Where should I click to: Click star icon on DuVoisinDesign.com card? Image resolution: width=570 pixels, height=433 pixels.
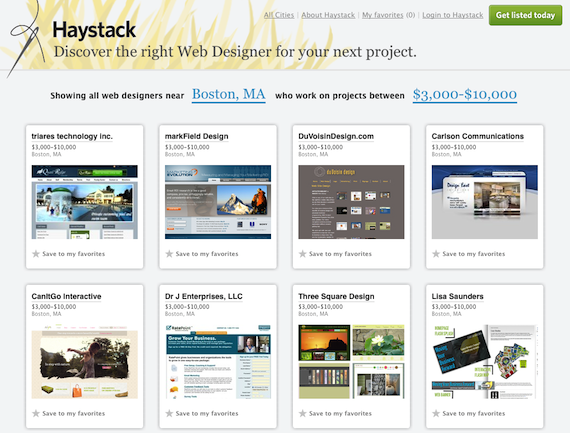[x=302, y=254]
